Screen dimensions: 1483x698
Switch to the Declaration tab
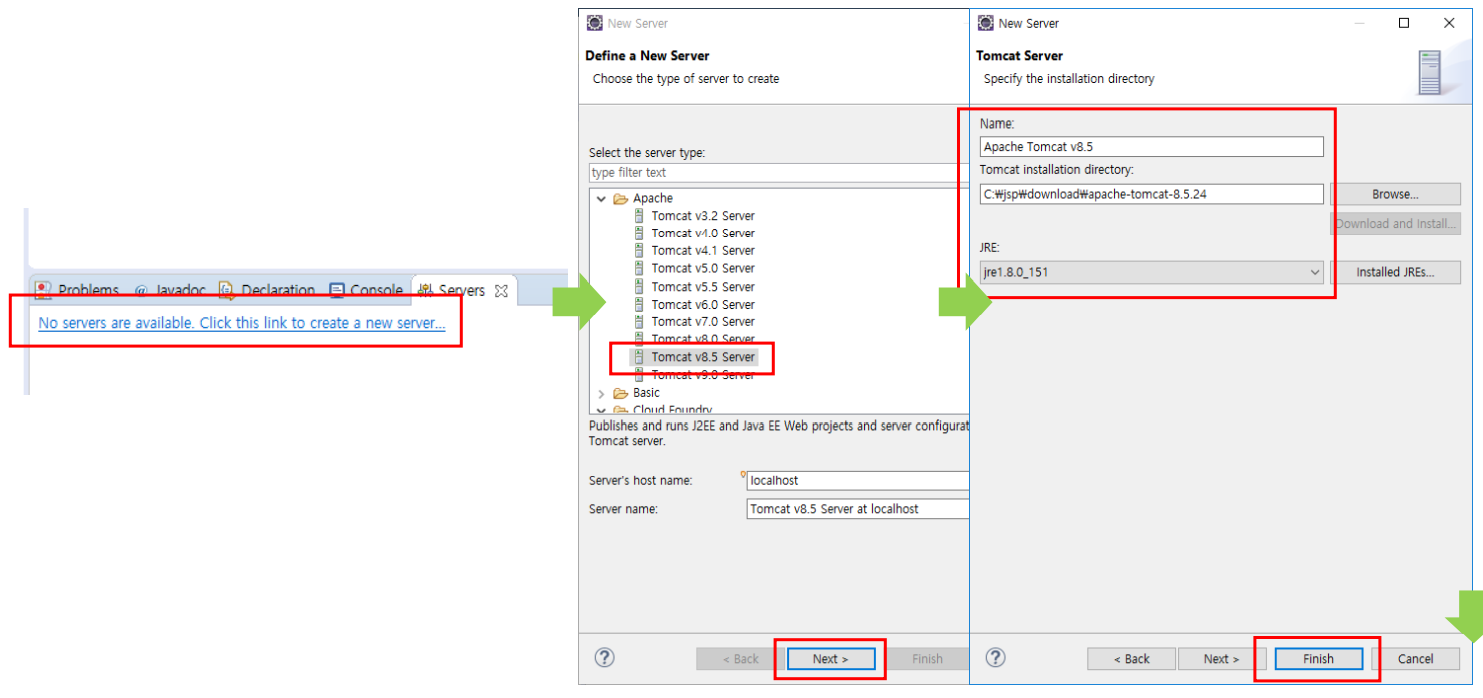tap(268, 290)
